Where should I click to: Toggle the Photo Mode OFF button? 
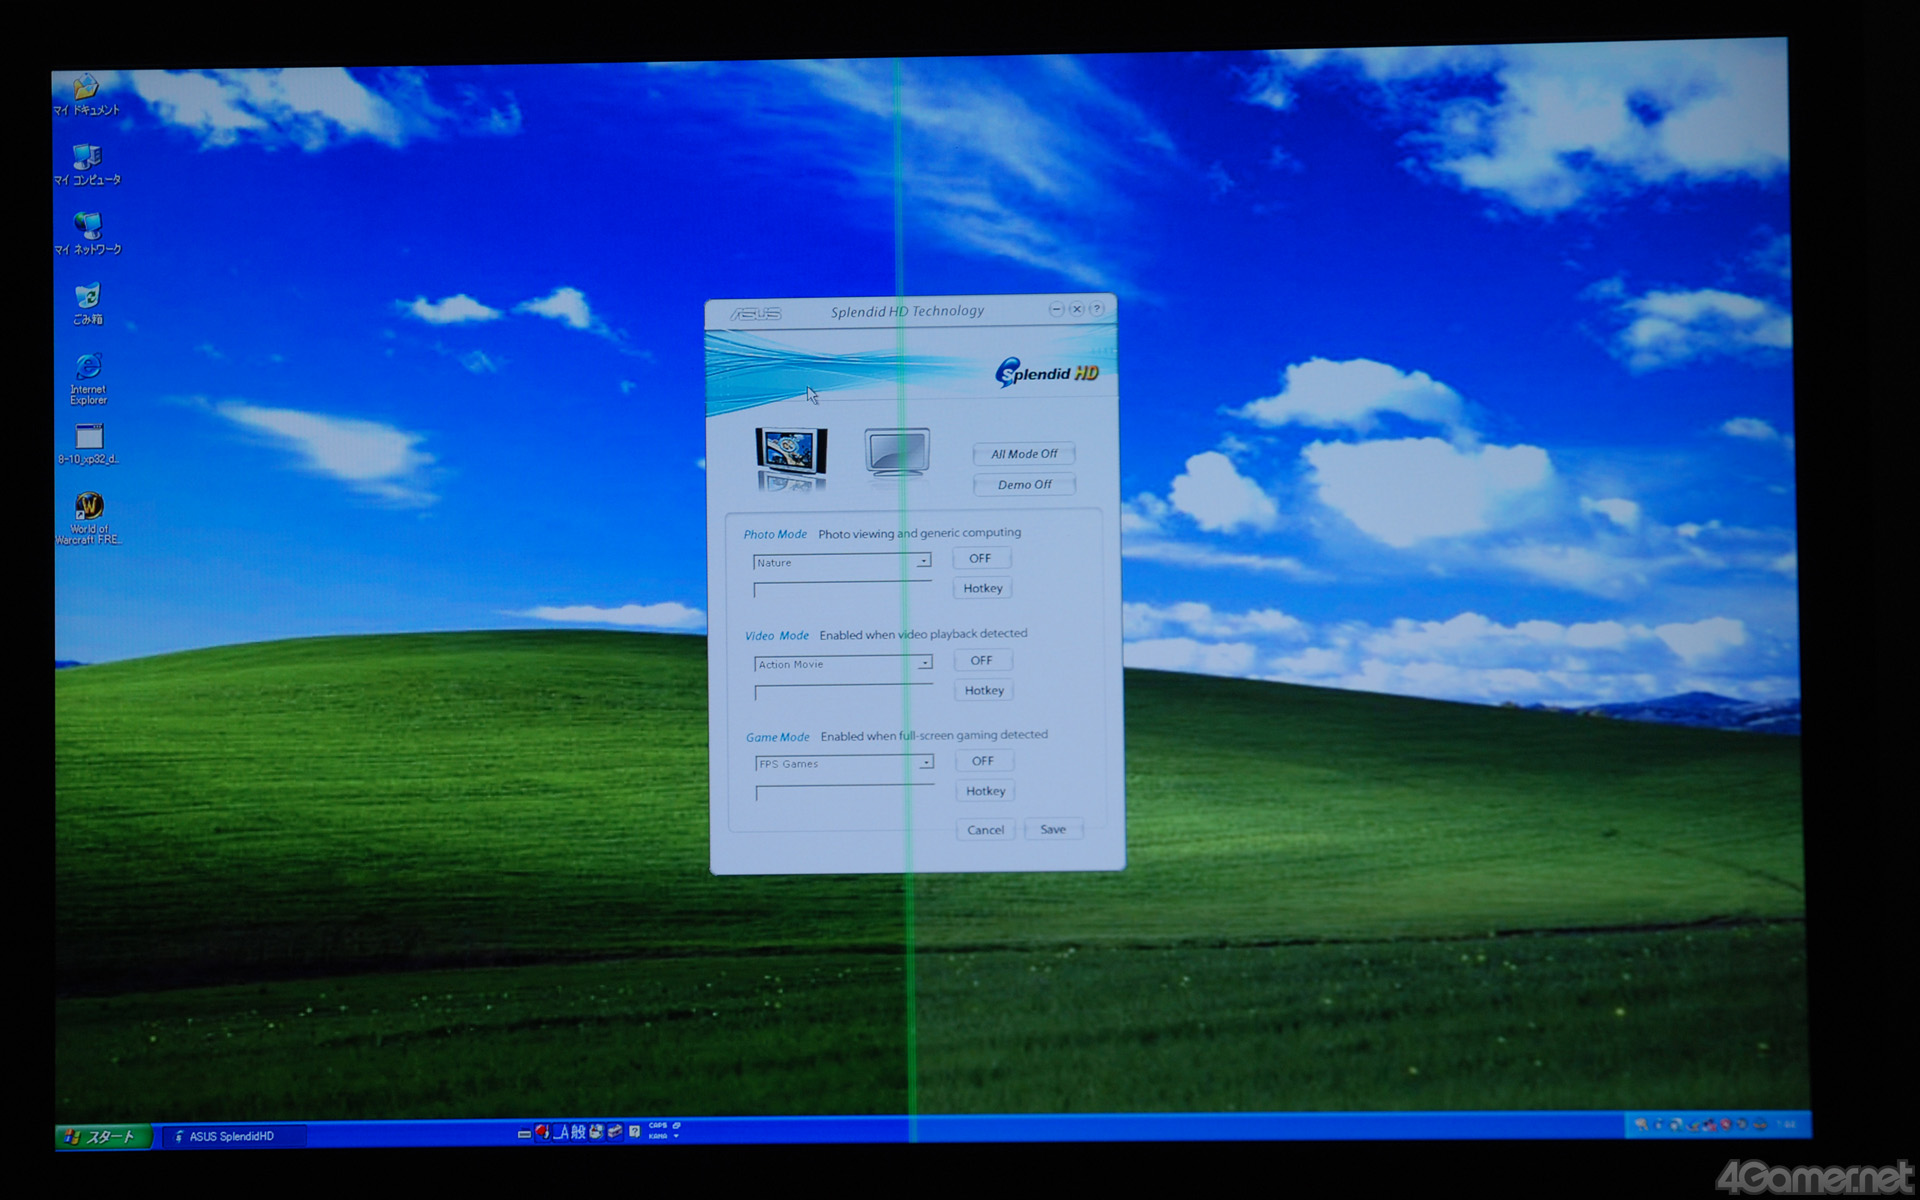pos(980,559)
